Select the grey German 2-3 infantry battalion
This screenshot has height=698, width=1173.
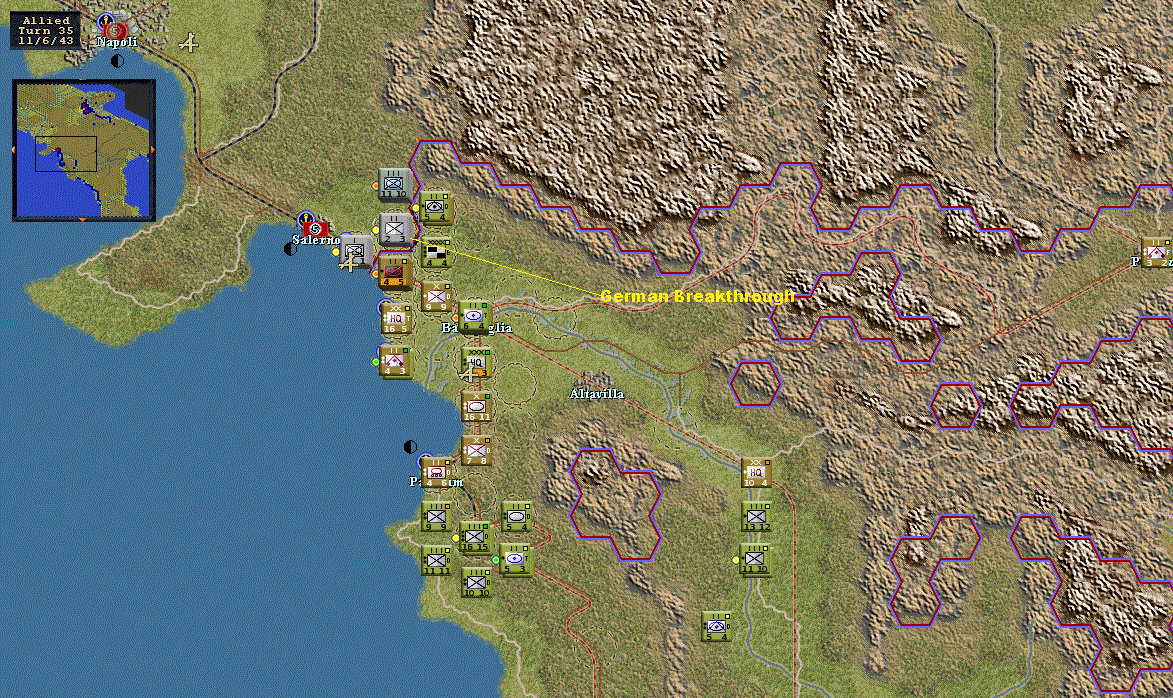[395, 229]
